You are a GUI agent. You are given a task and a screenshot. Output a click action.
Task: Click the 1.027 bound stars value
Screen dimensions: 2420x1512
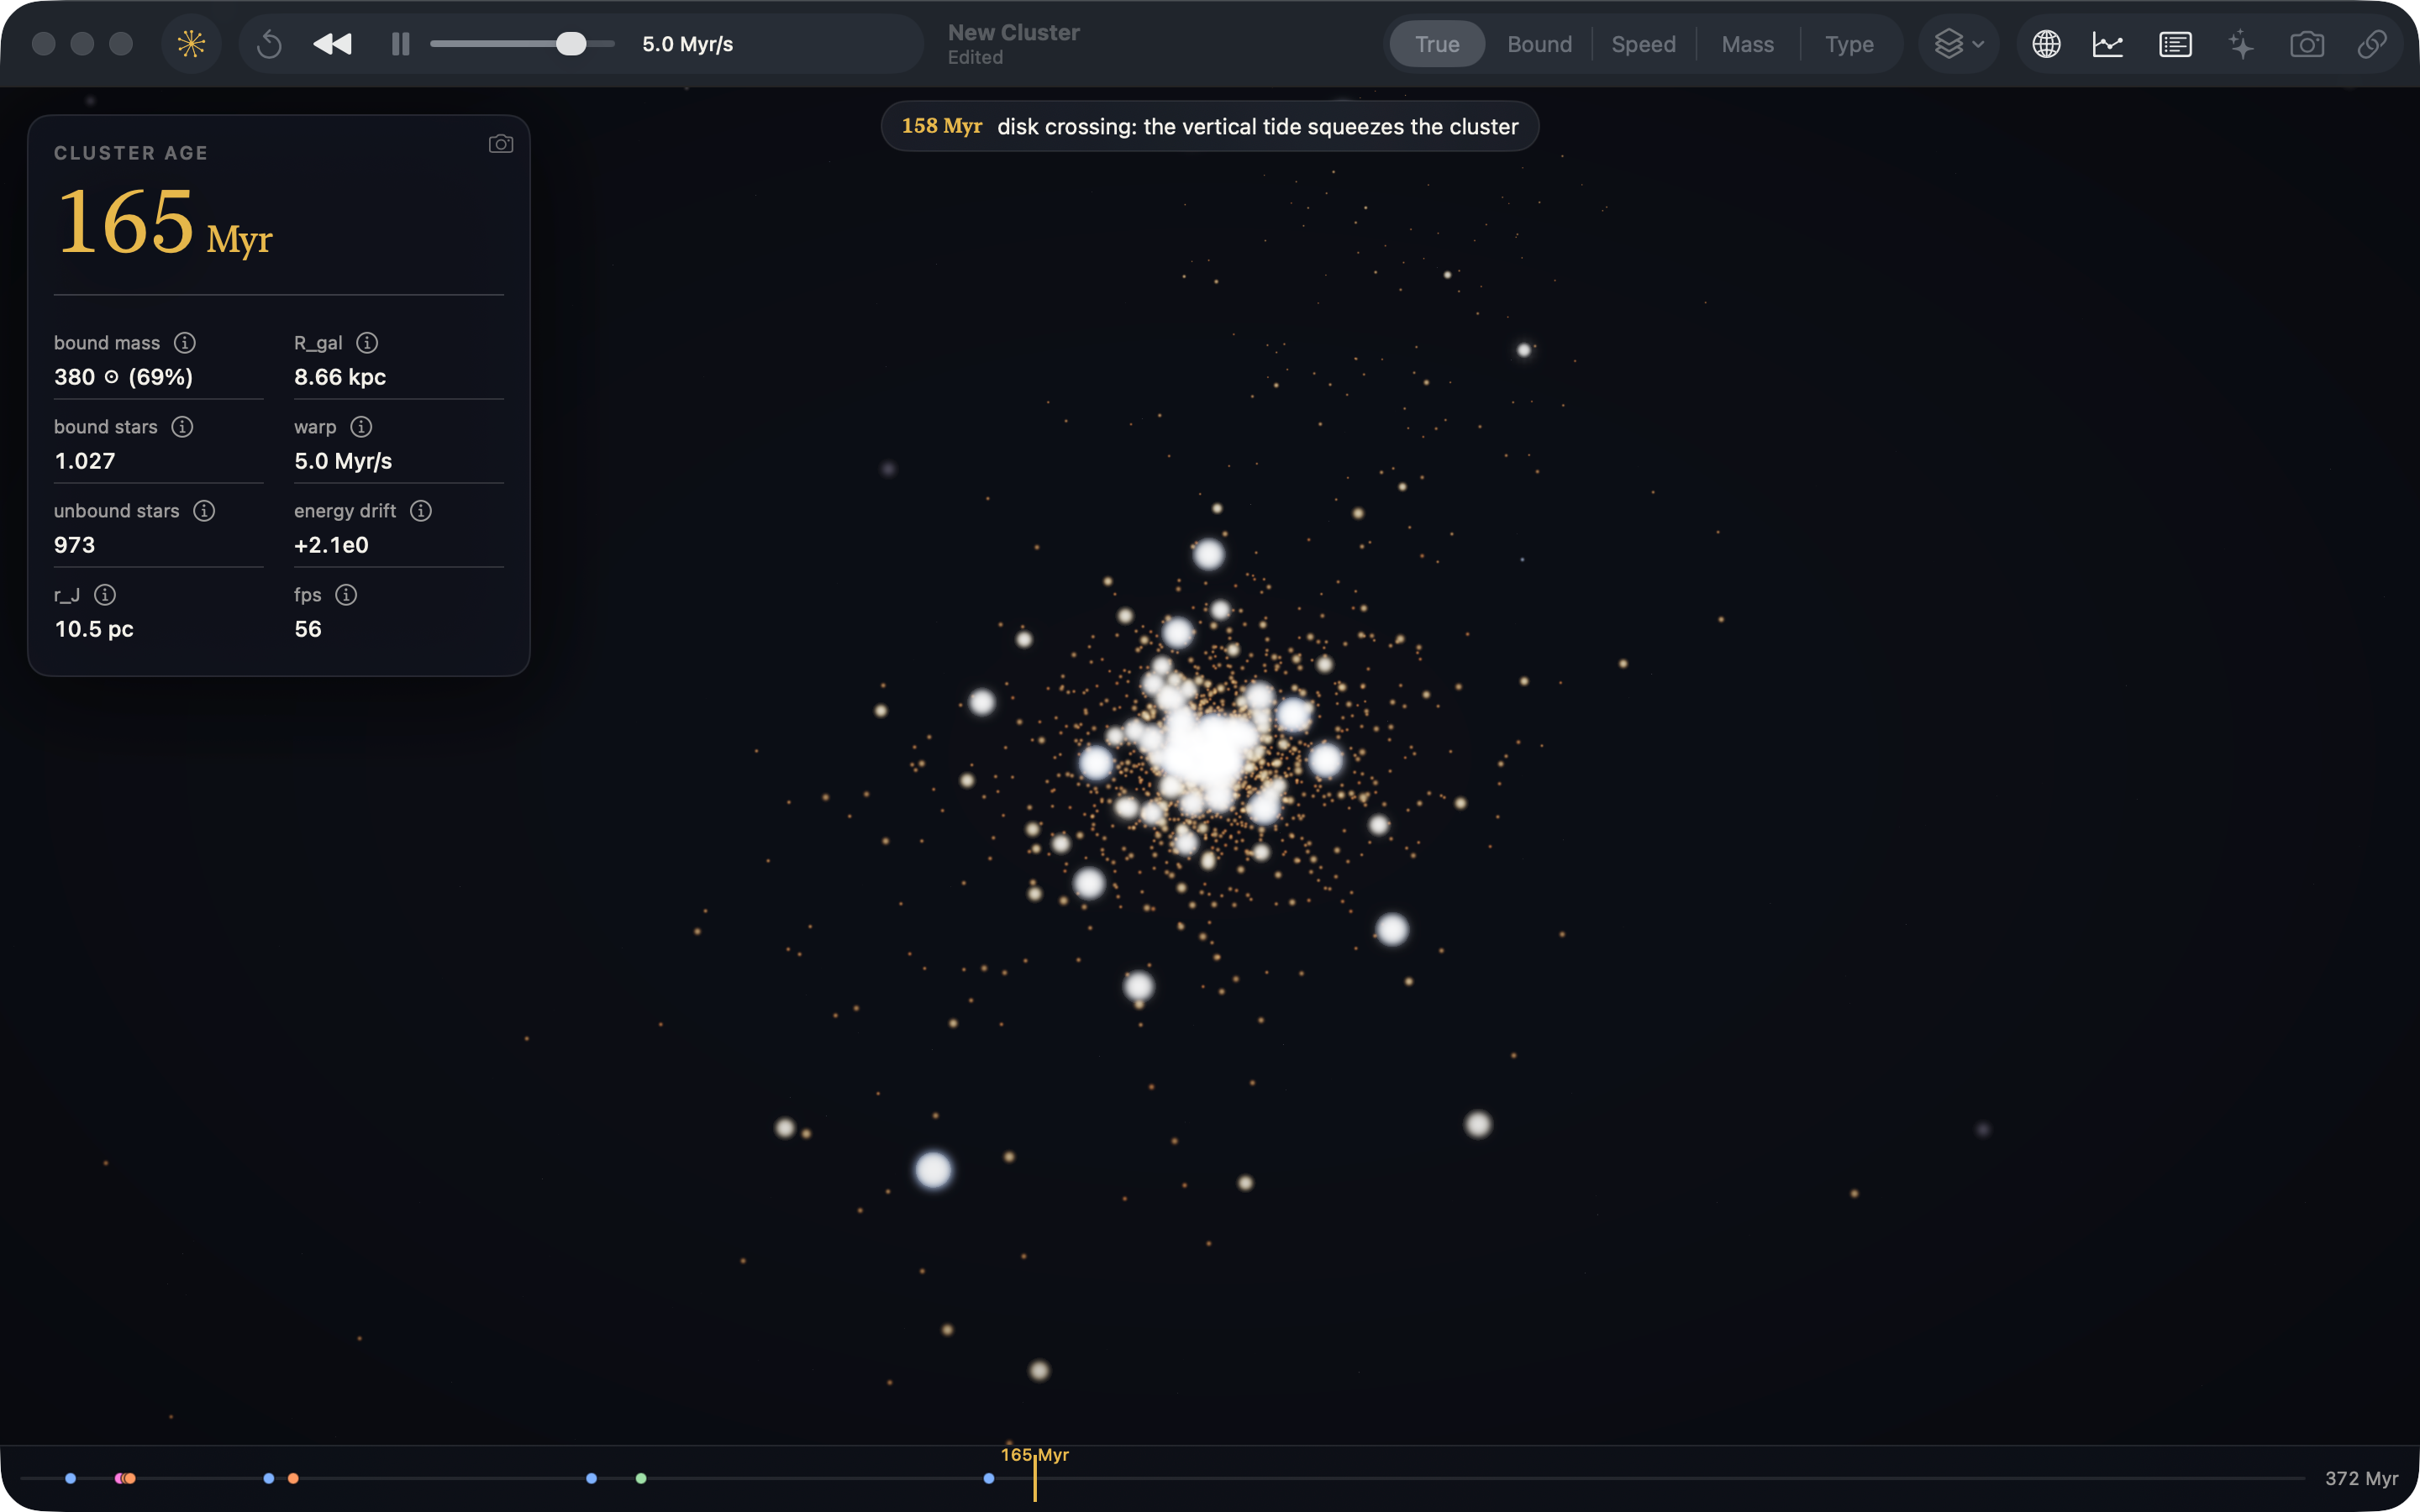point(85,461)
